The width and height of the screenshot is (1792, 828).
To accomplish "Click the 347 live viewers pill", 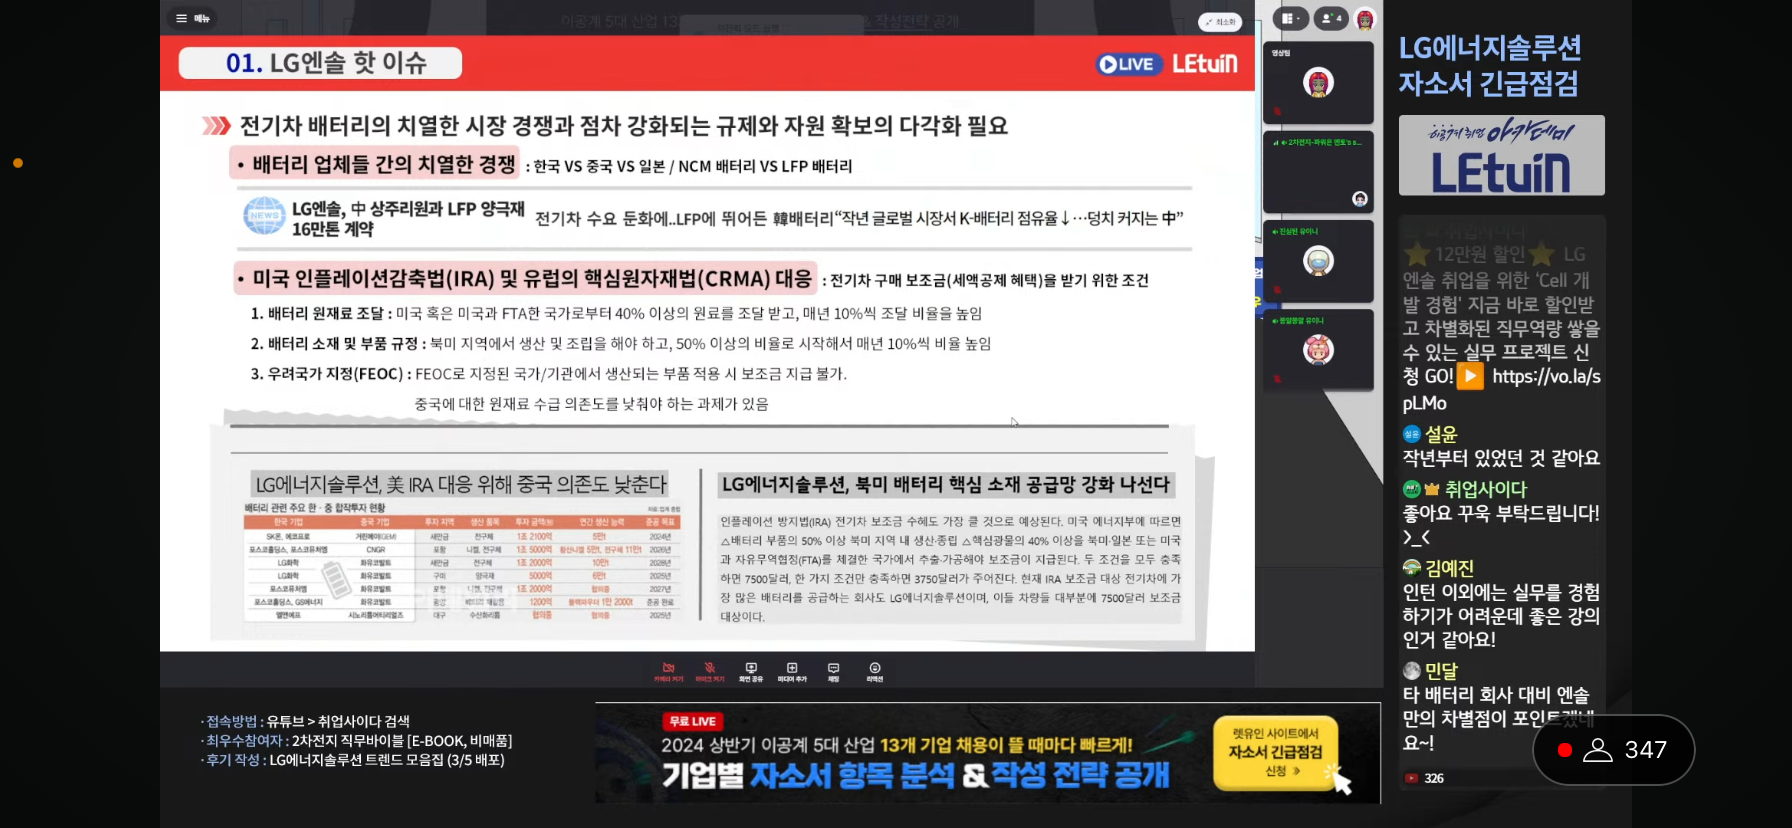I will [1613, 750].
